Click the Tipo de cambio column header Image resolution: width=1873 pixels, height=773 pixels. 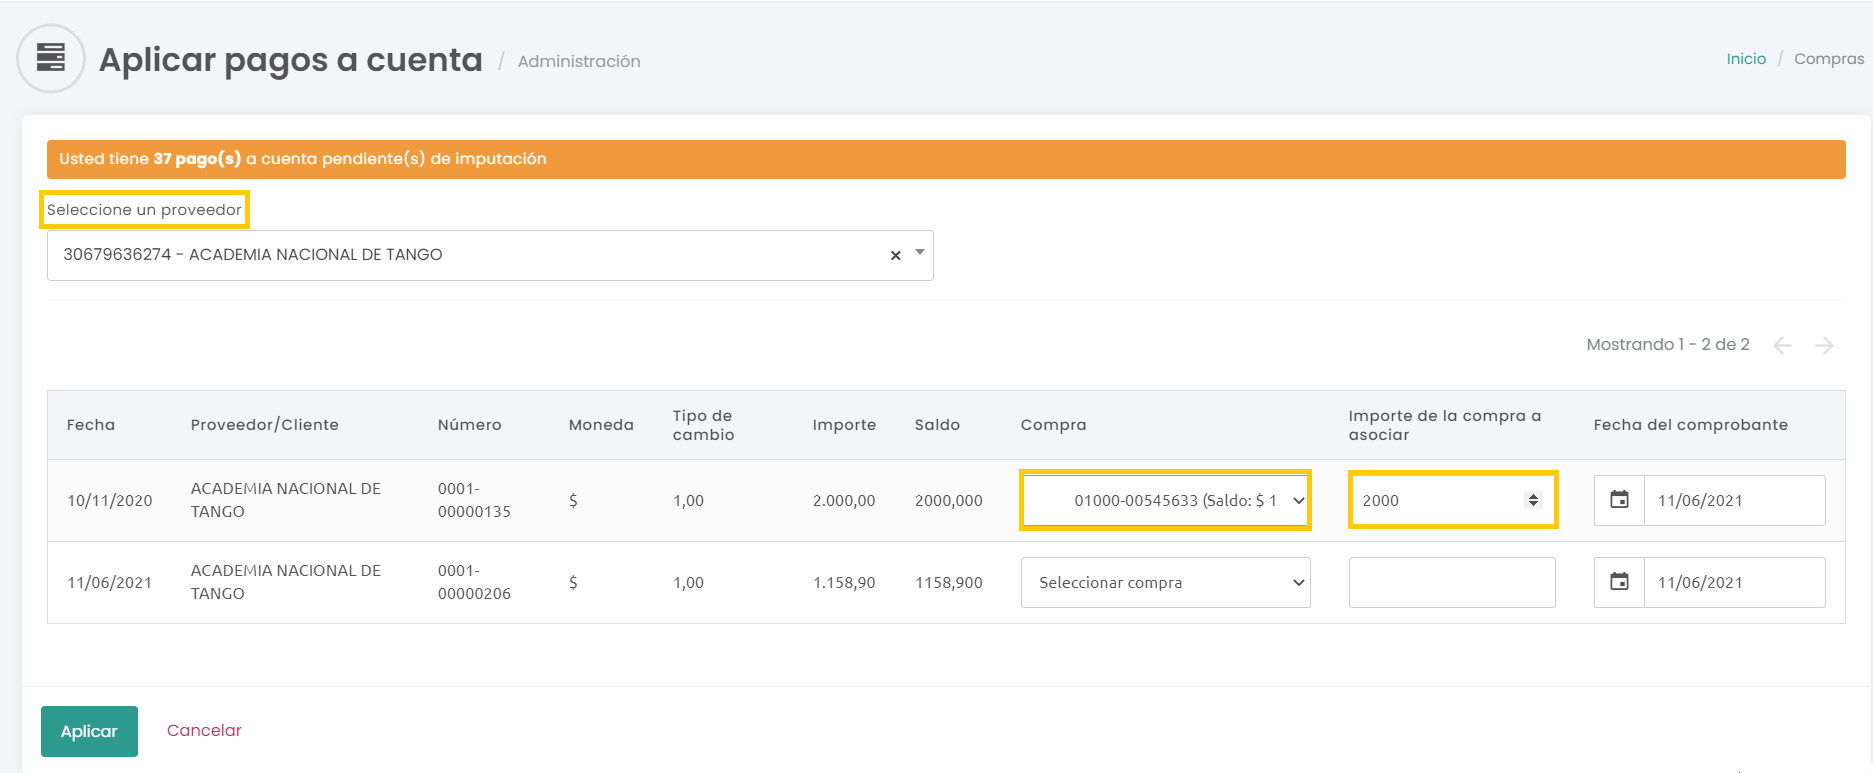point(704,425)
